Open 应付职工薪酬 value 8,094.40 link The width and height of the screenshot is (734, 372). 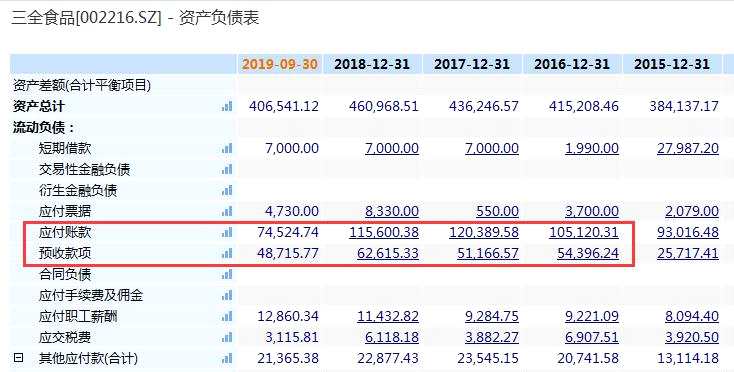point(692,317)
